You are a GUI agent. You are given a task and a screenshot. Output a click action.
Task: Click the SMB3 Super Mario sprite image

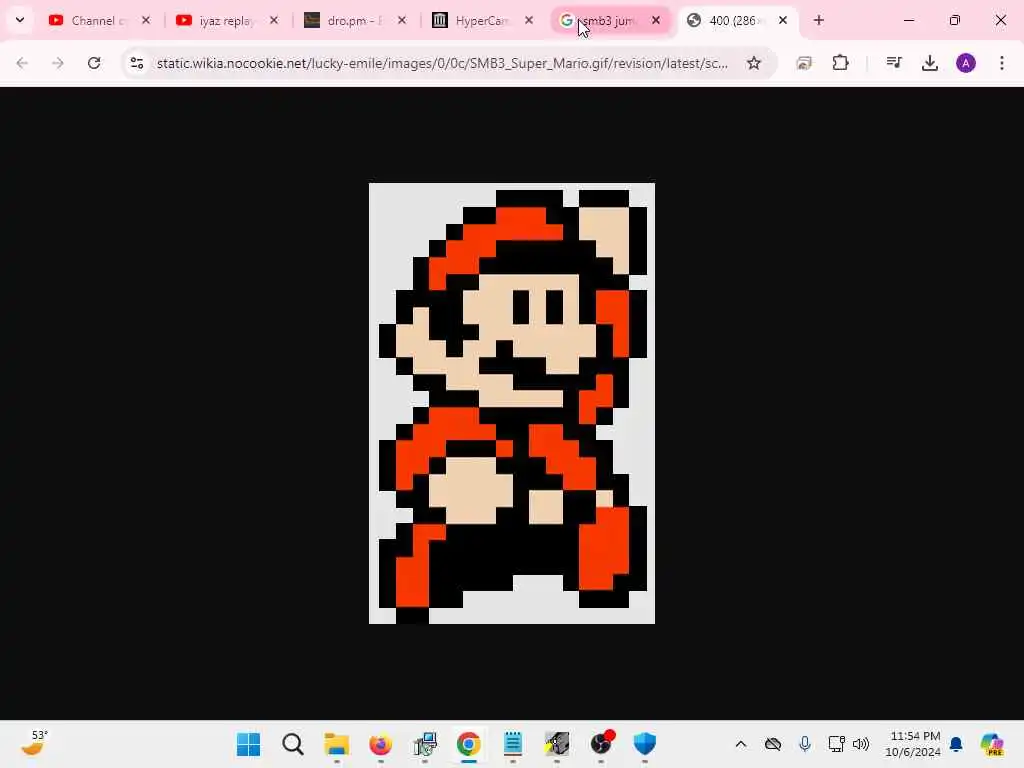[x=512, y=403]
